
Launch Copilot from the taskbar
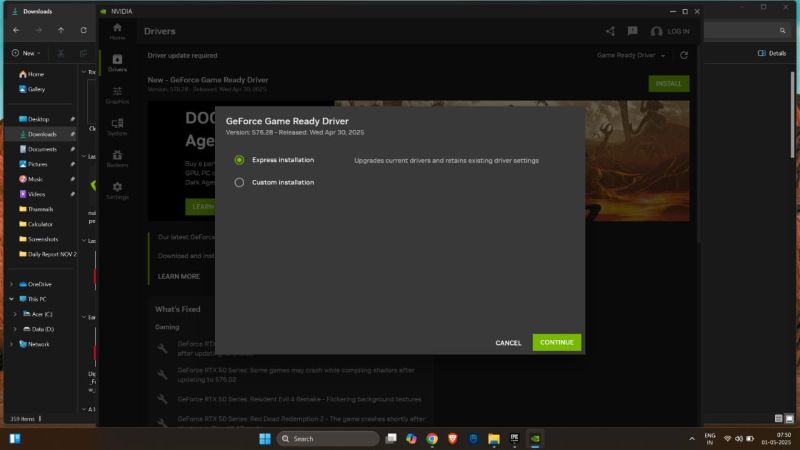click(411, 439)
